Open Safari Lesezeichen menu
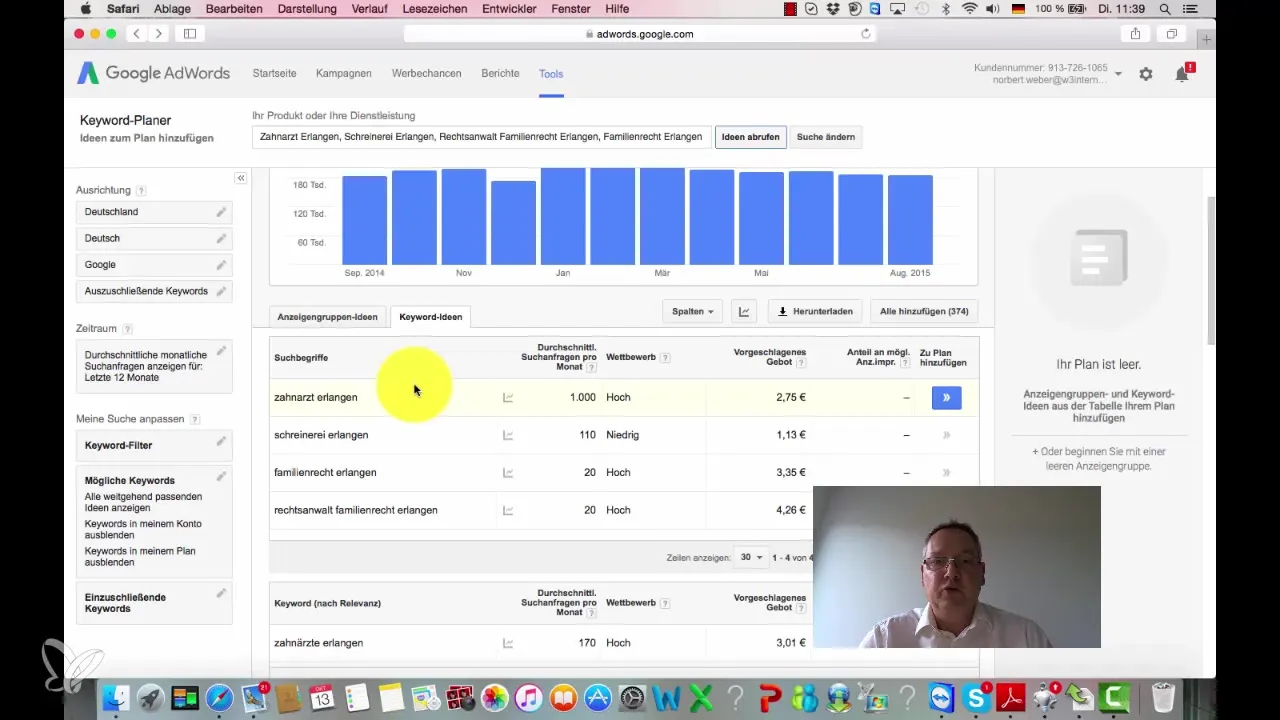Screen dimensions: 1280x720 tap(436, 9)
